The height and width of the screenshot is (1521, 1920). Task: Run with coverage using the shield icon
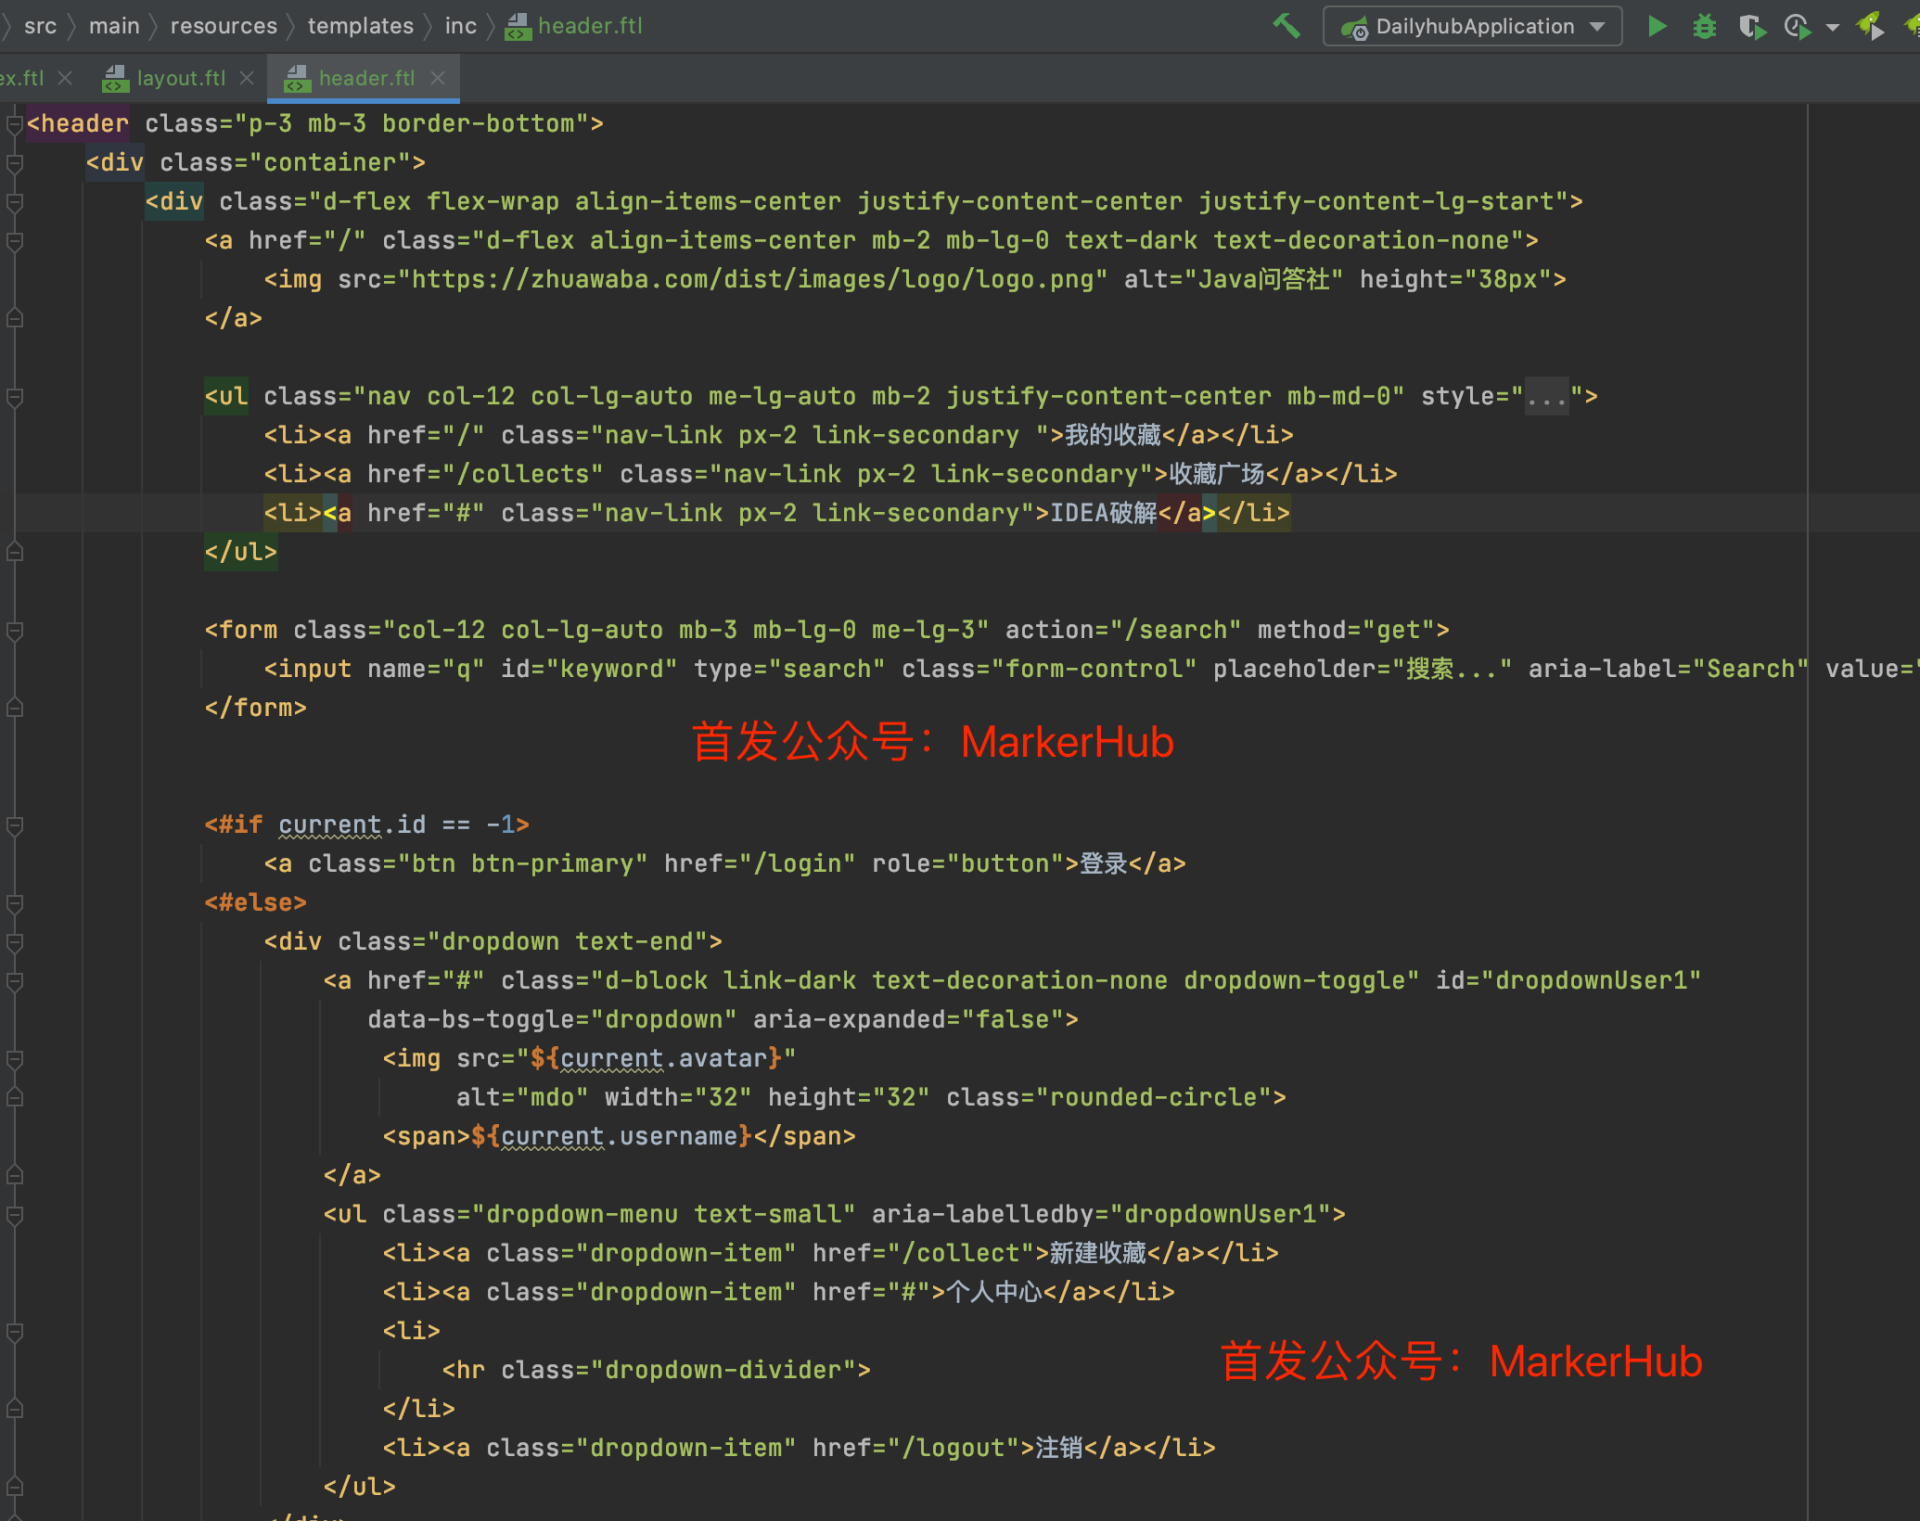(1752, 26)
